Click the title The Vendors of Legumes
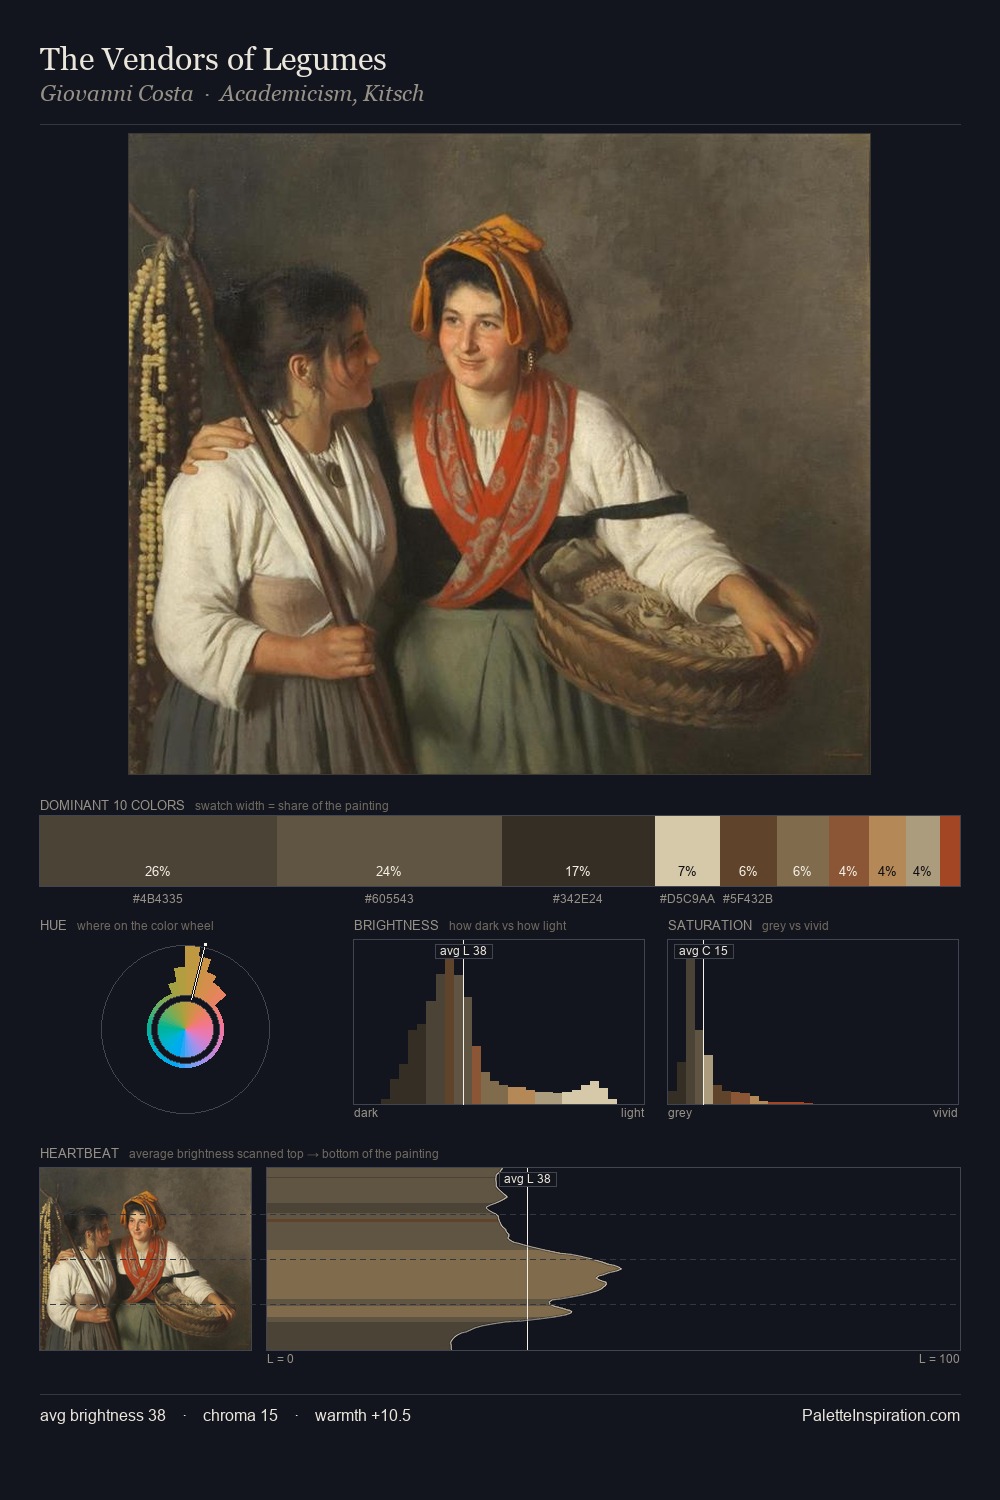Screen dimensions: 1000x1500 tap(213, 59)
